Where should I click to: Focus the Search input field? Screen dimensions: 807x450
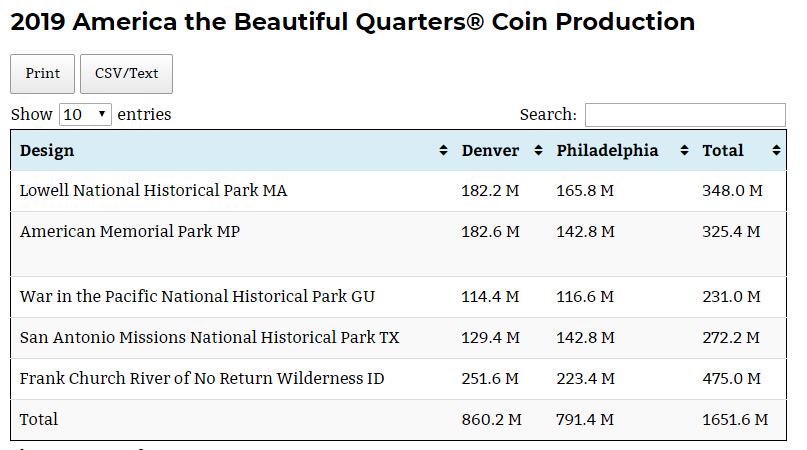pos(685,115)
